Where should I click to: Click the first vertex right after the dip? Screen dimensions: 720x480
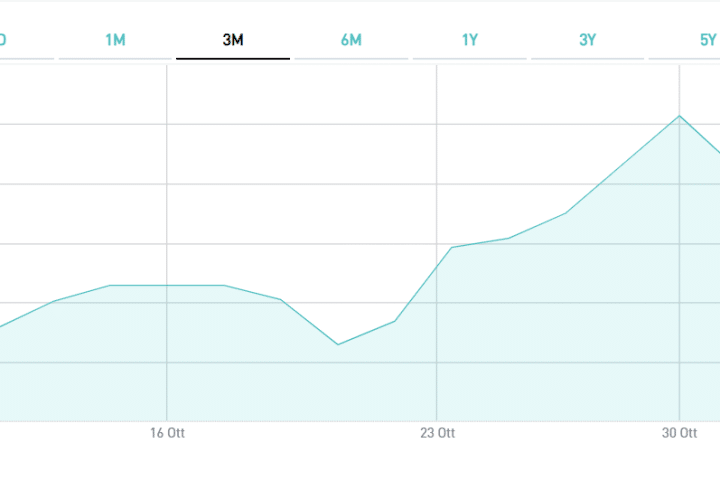395,321
